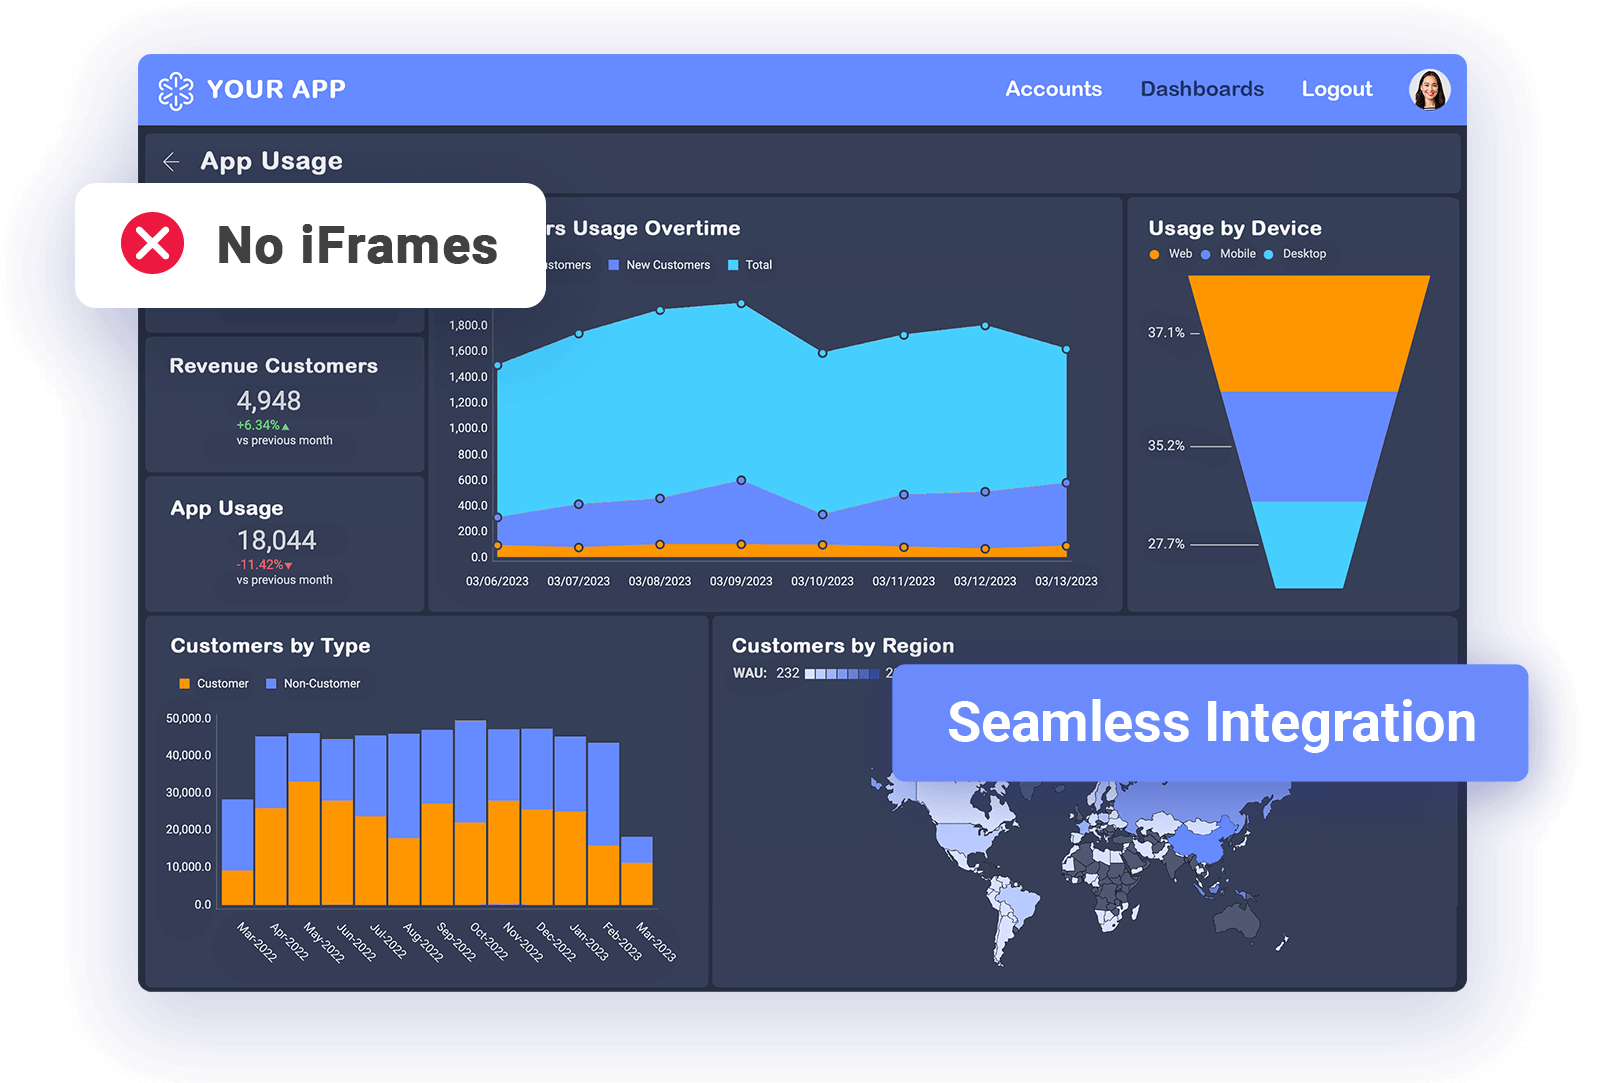
Task: Click the -11.42% change indicator
Action: point(264,565)
